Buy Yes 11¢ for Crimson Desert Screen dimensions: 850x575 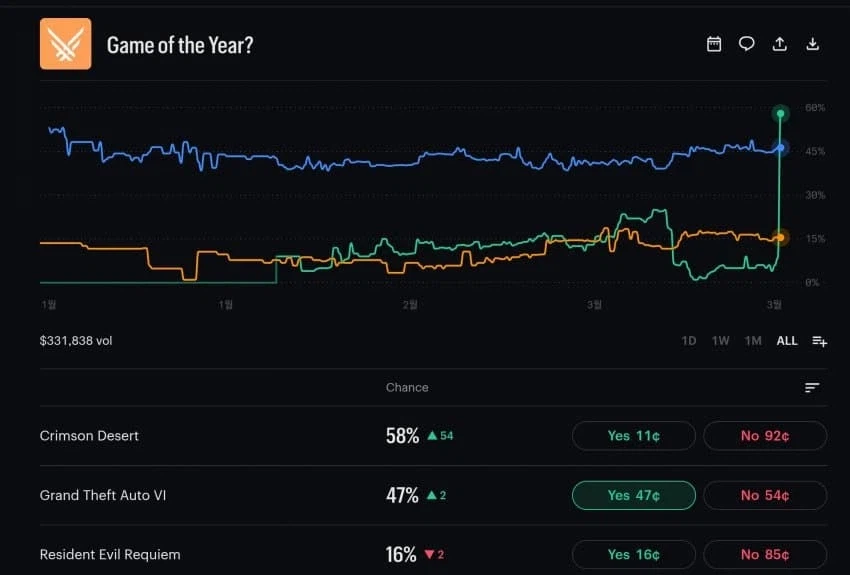click(633, 436)
